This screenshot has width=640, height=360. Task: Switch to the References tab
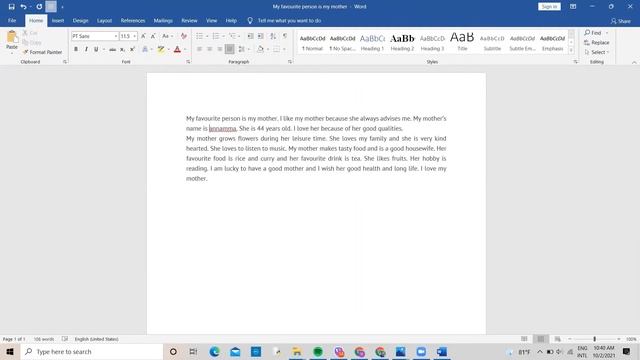133,20
